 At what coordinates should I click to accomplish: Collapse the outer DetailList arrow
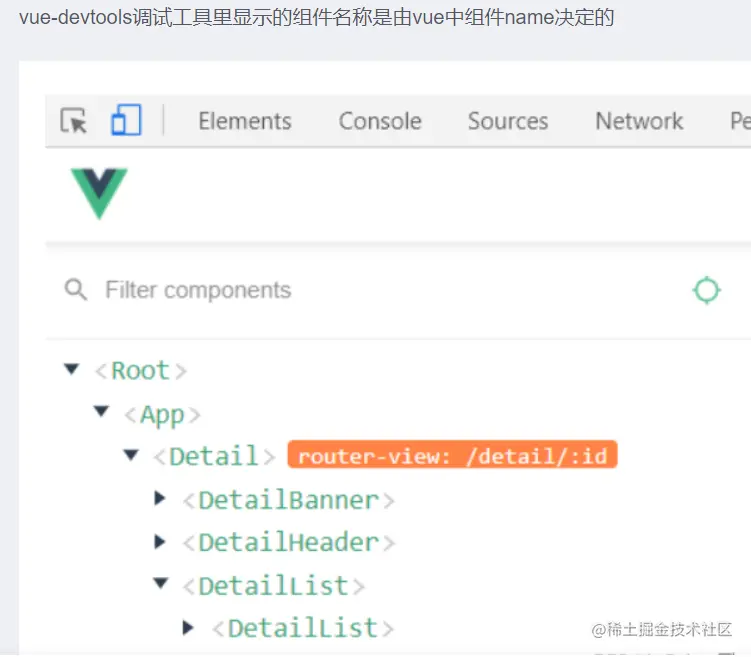(160, 583)
